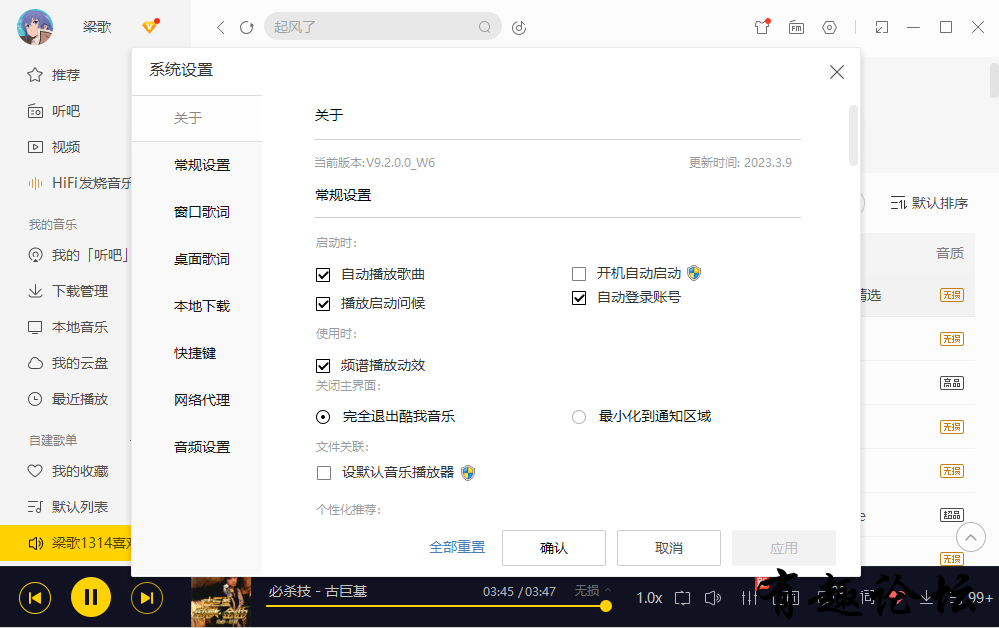Click the 取消 button
Screen dimensions: 999x628
point(669,548)
